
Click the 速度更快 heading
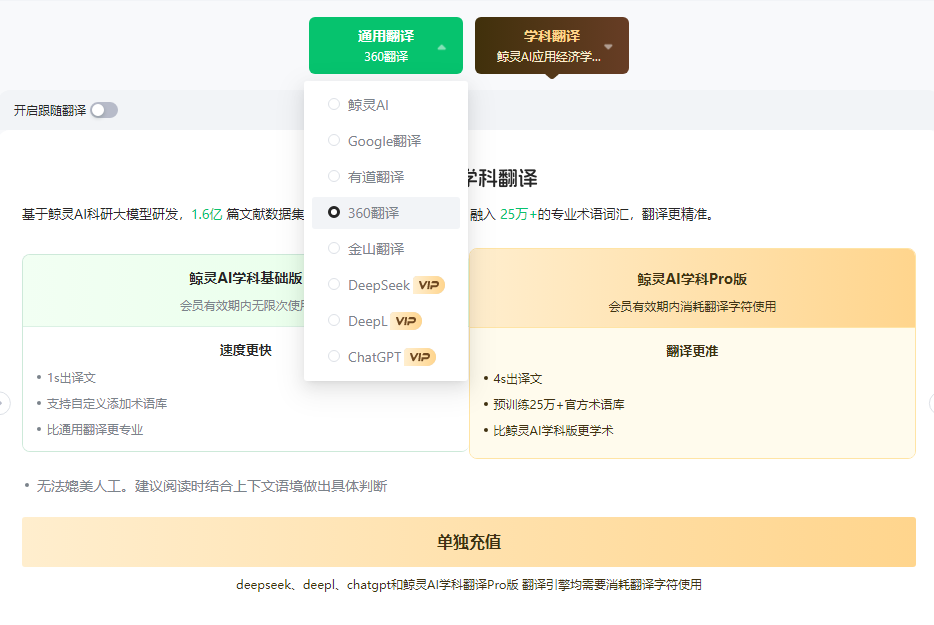click(x=245, y=350)
